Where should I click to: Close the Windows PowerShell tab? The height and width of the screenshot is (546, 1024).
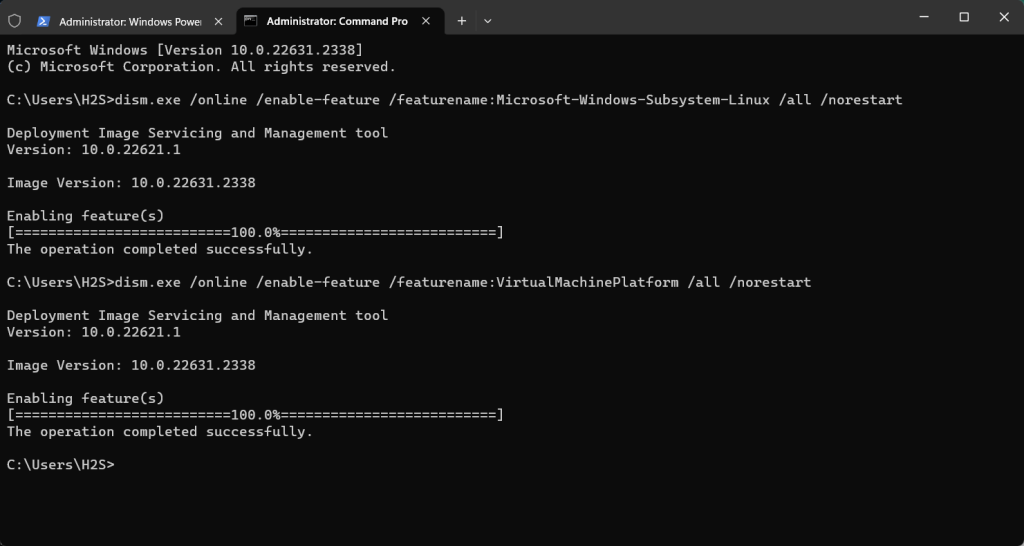coord(218,21)
